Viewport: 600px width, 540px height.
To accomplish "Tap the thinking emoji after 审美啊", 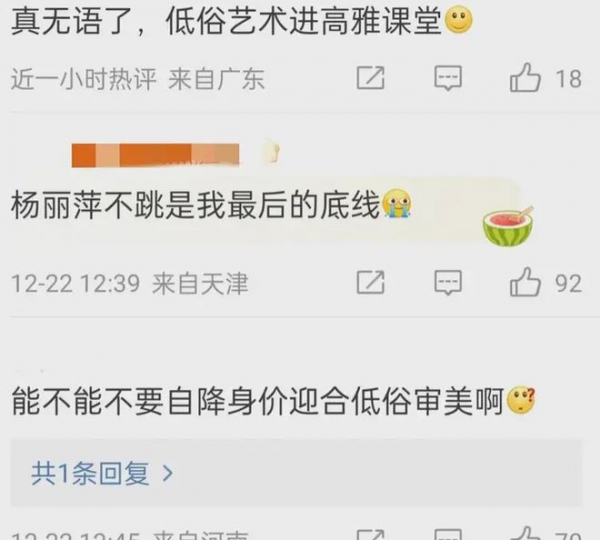I will [521, 400].
